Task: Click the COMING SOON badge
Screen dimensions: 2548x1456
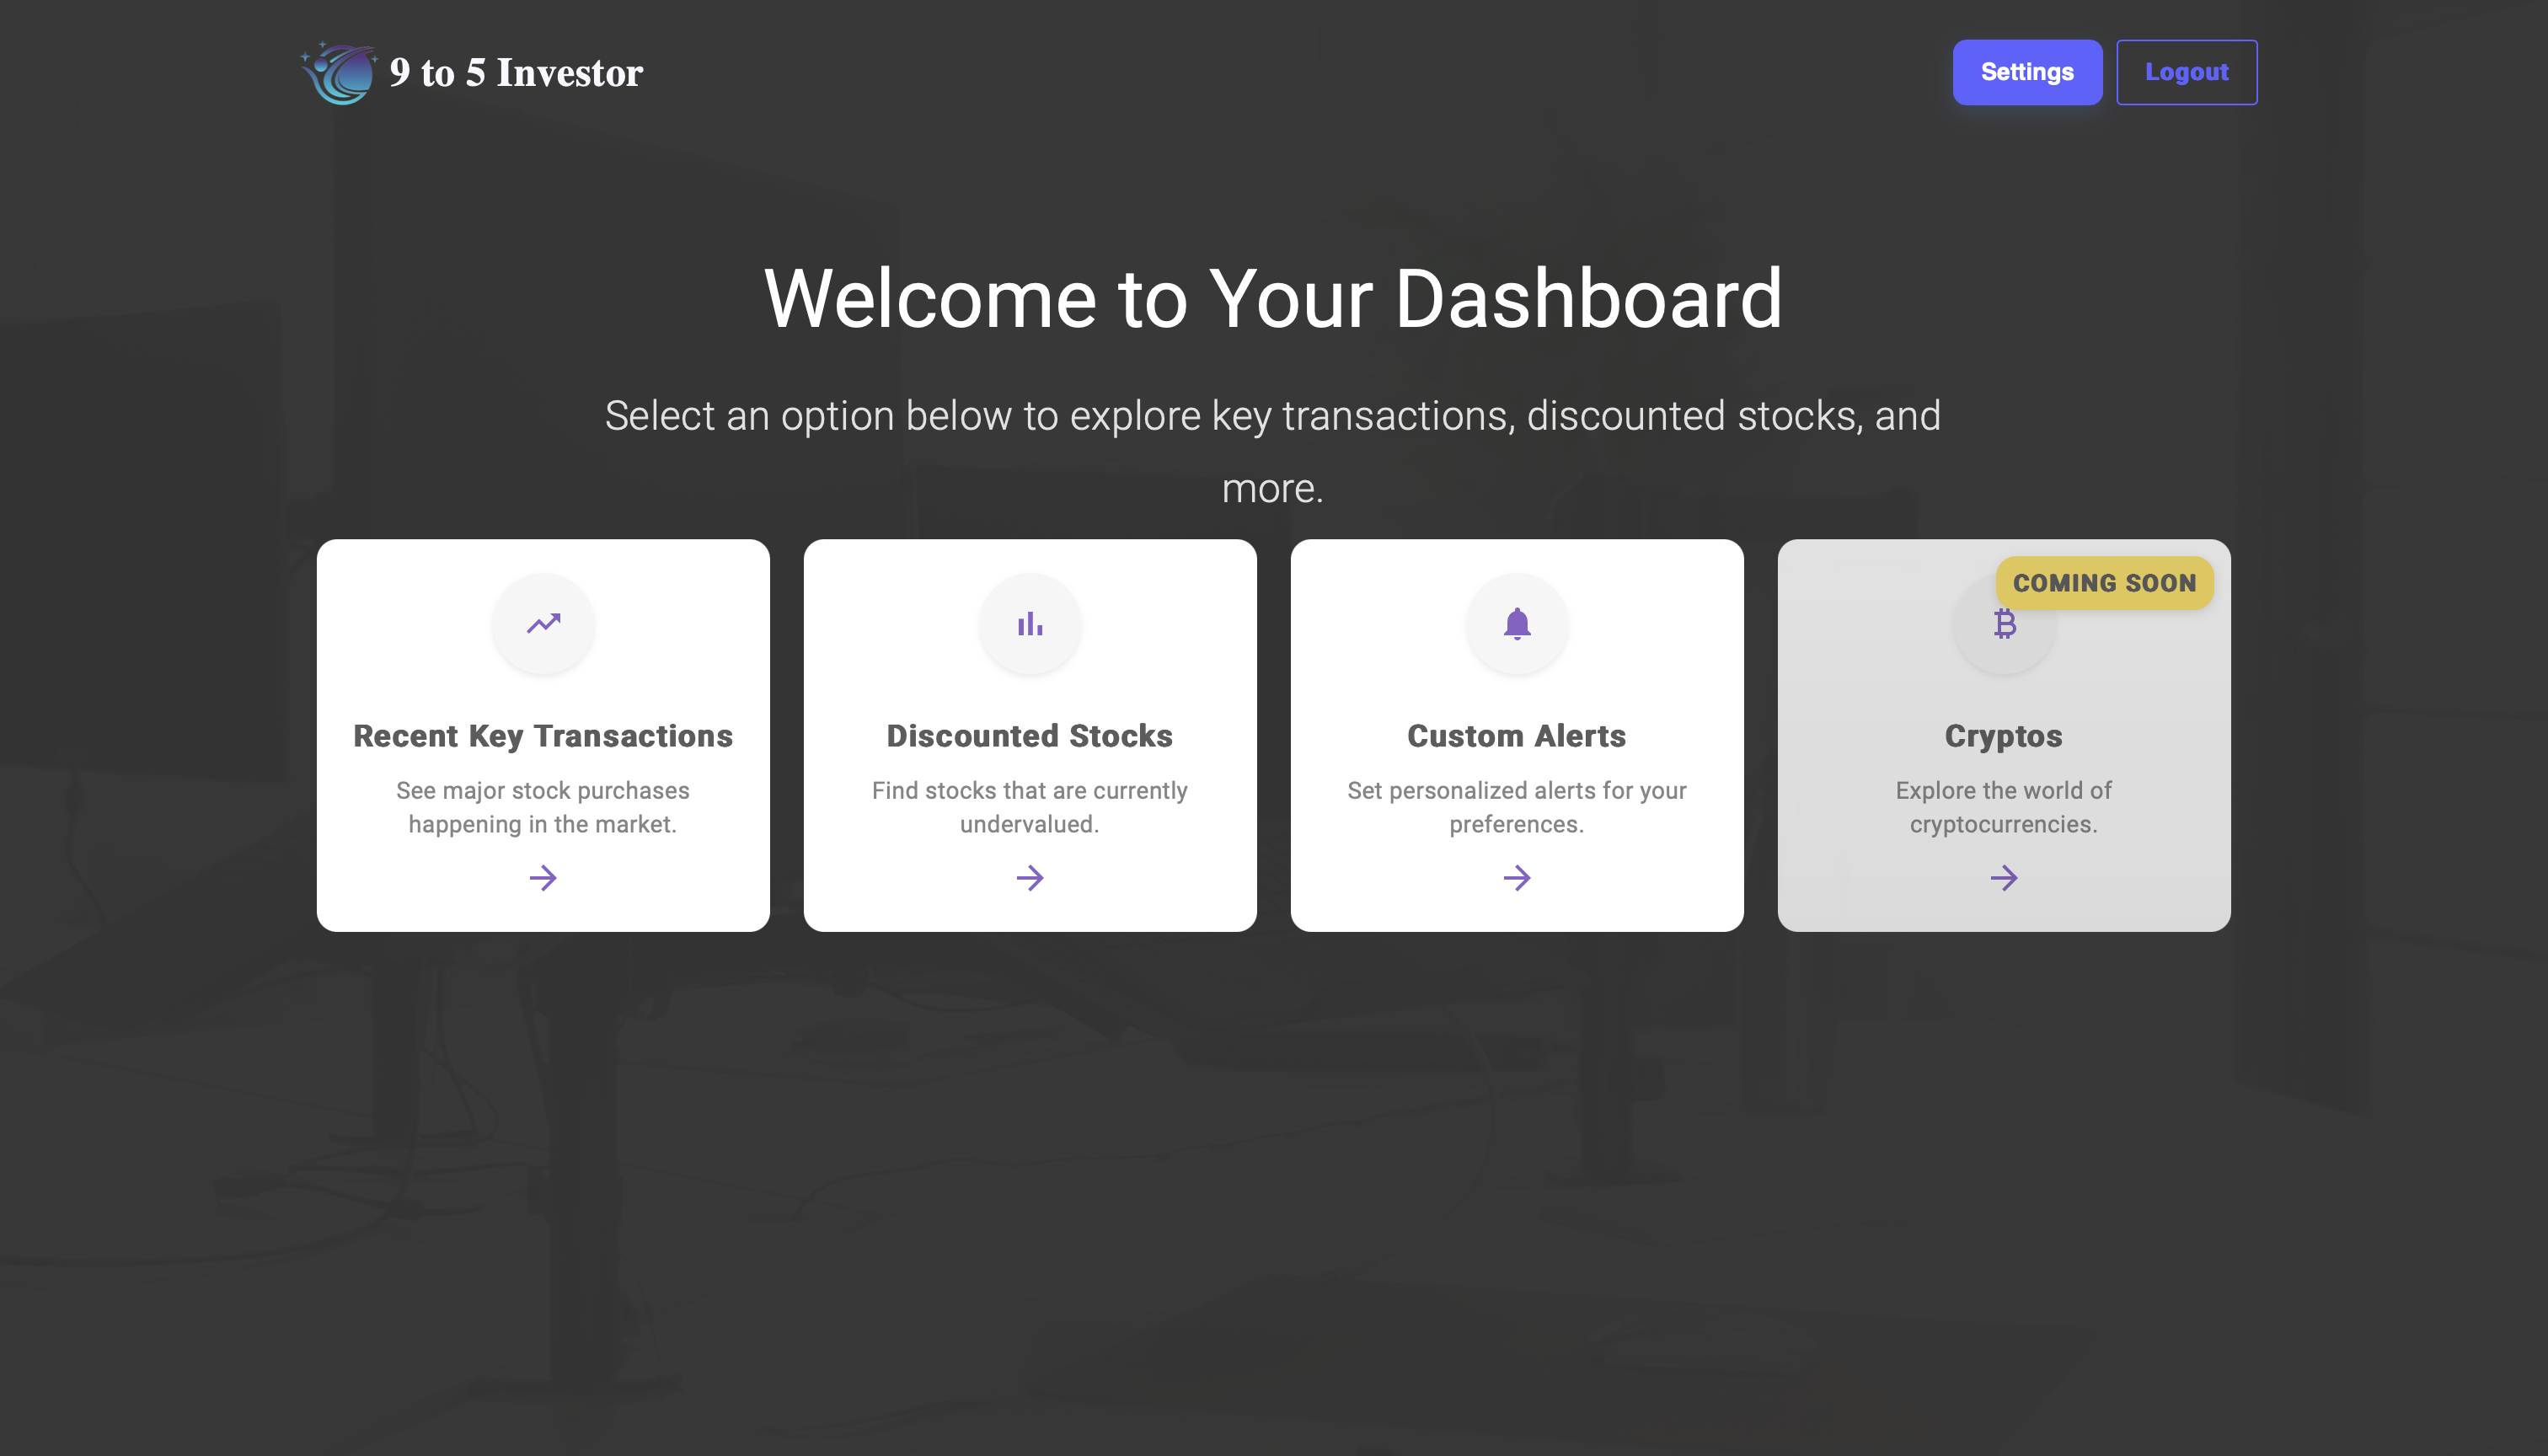Action: tap(2104, 583)
